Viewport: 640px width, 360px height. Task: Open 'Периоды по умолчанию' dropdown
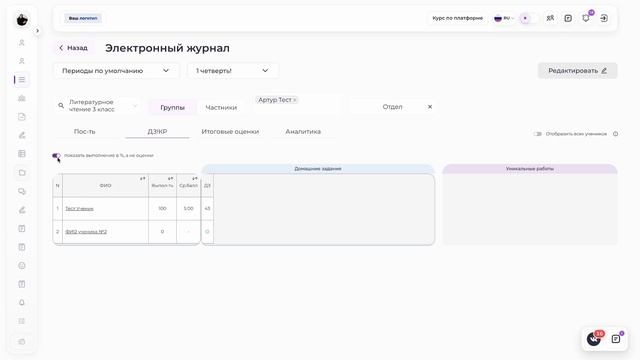116,71
